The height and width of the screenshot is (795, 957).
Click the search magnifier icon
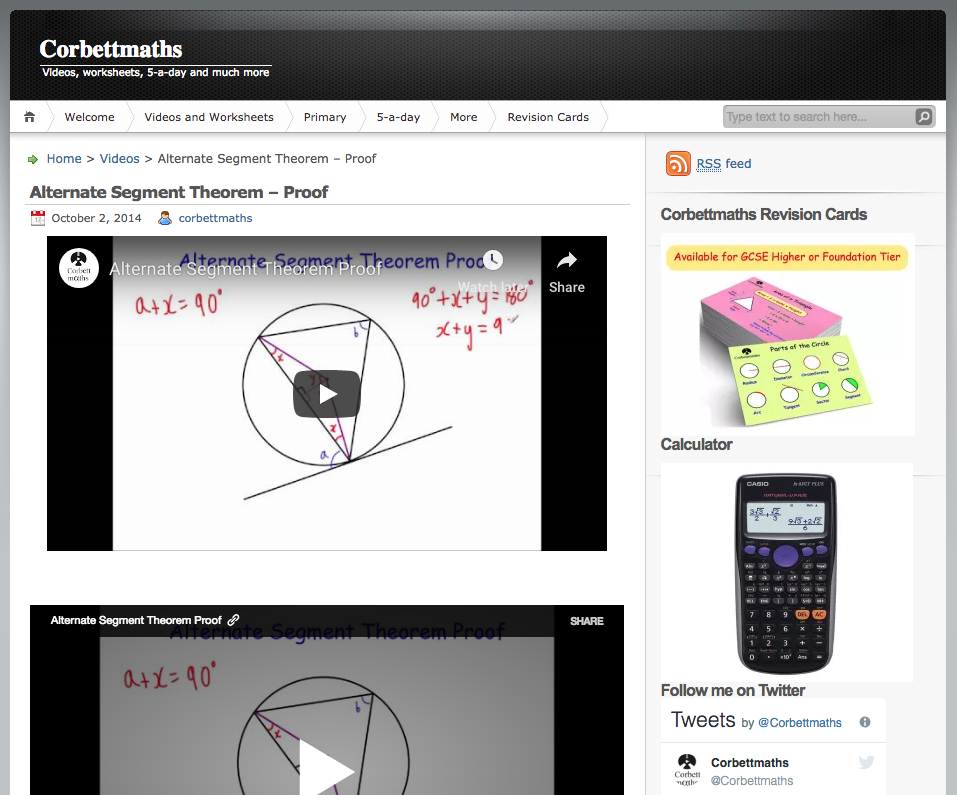click(923, 117)
